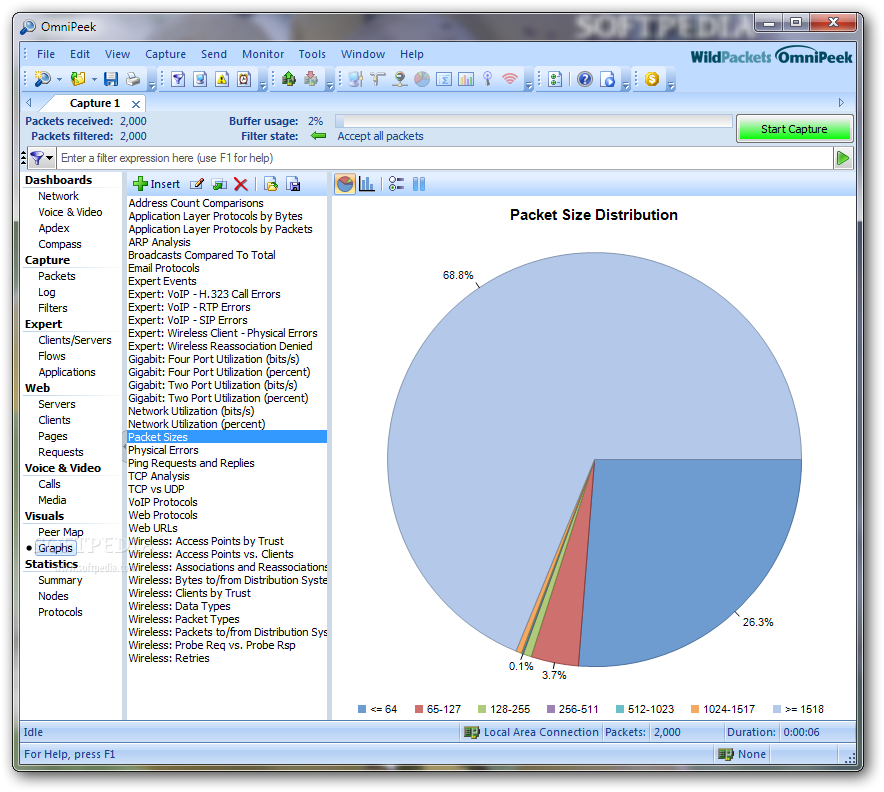Screen dimensions: 884x792
Task: Click the >= 1518 legend swatch
Action: coord(777,709)
